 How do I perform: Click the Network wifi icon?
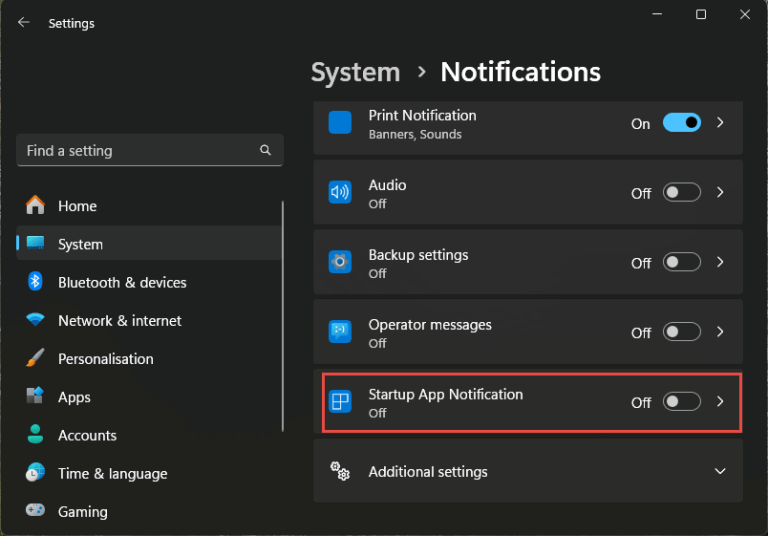coord(35,319)
